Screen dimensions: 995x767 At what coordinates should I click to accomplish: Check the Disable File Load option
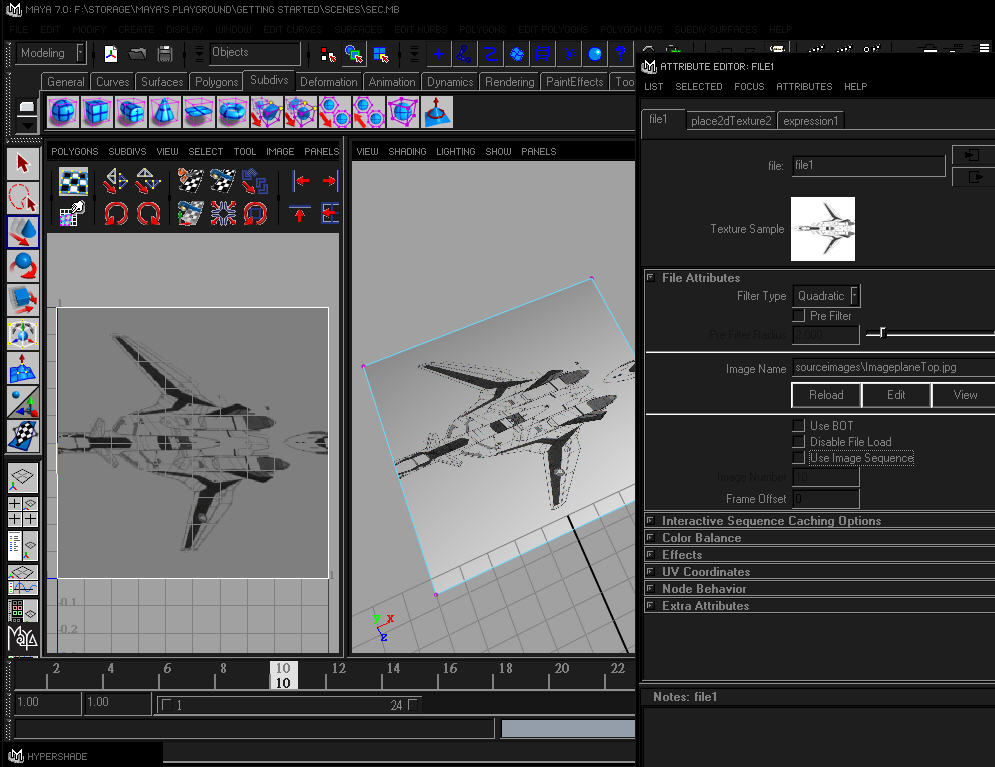[x=799, y=441]
